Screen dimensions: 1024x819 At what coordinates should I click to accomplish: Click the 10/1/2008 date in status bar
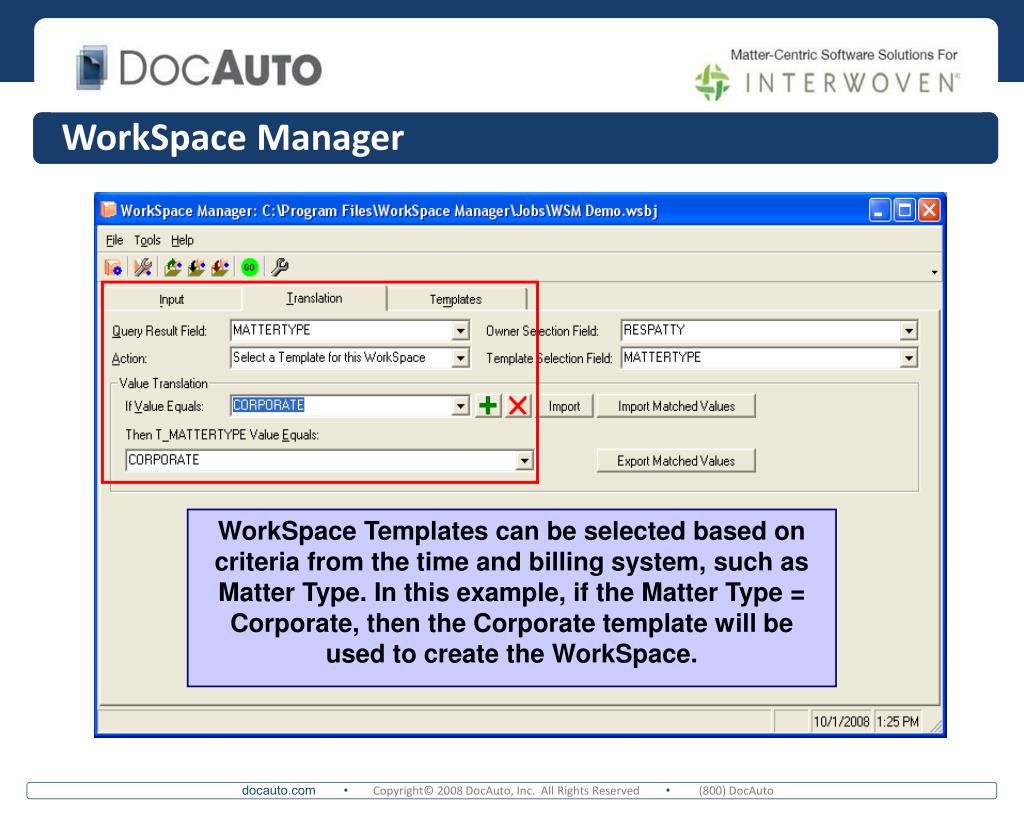point(841,722)
